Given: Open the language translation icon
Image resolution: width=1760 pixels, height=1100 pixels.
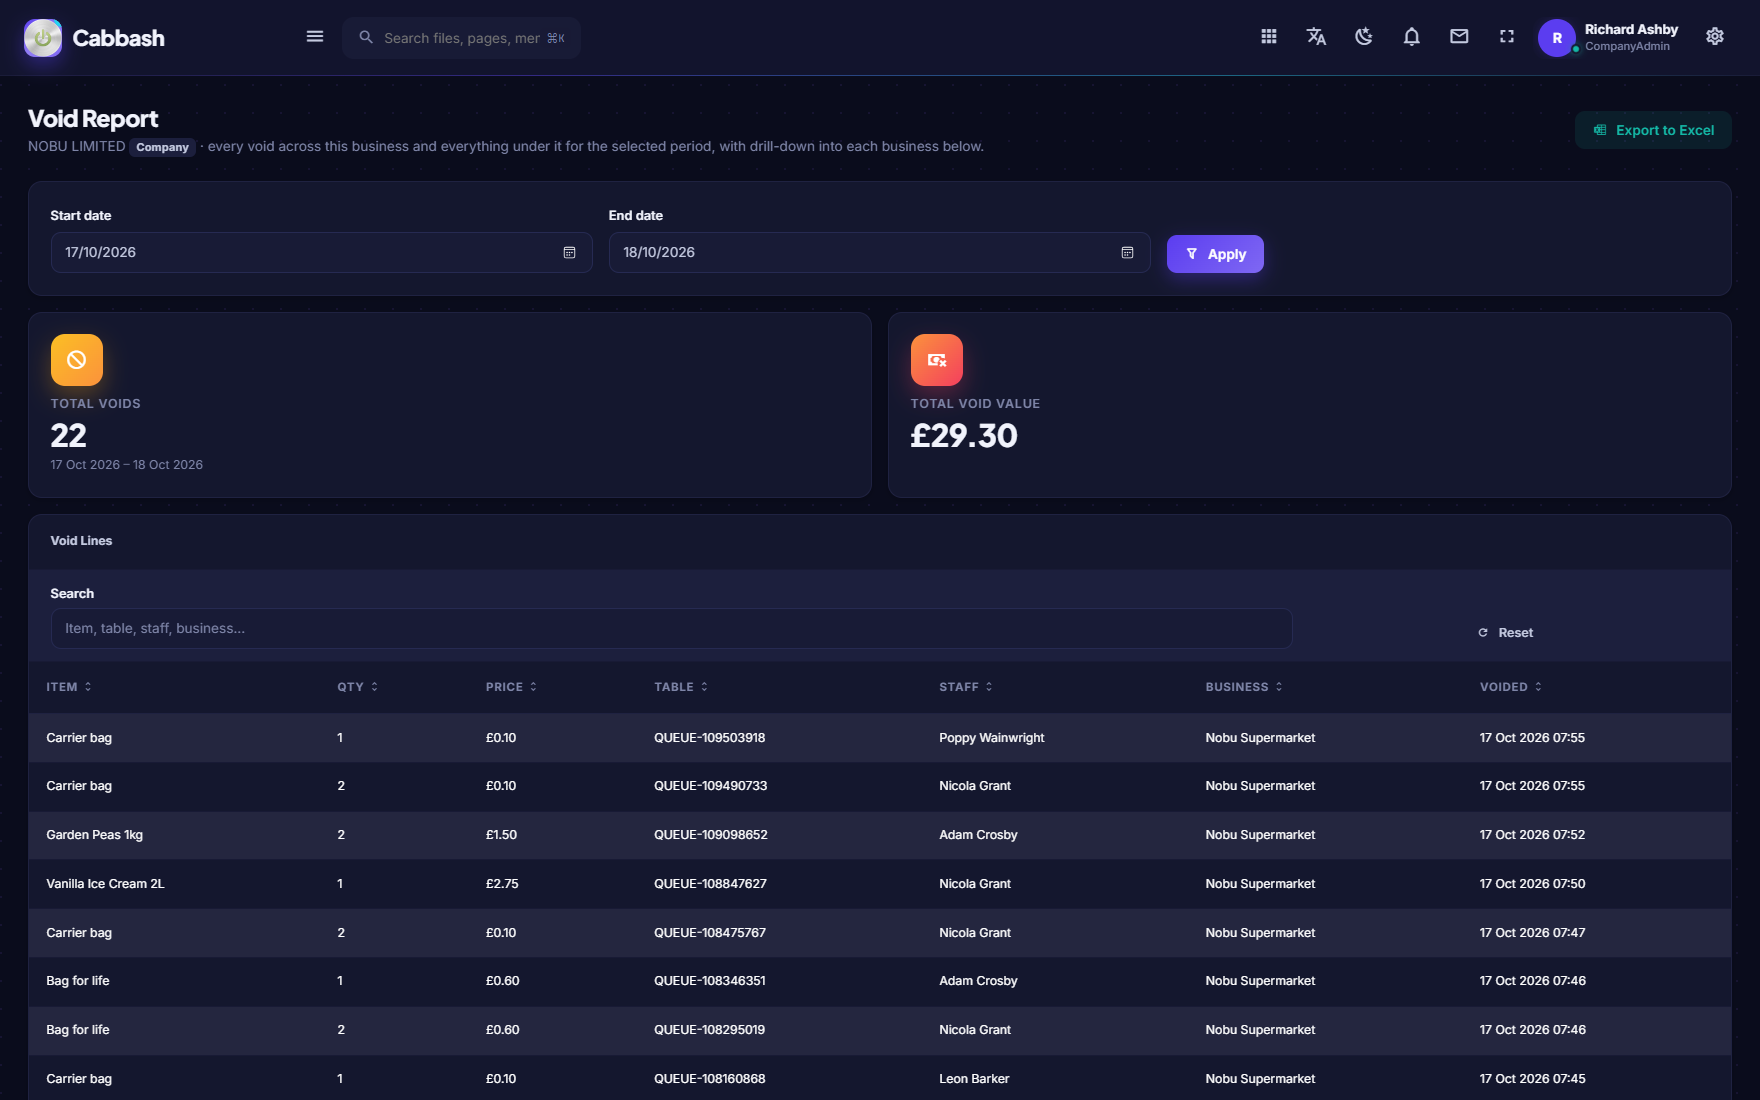Looking at the screenshot, I should point(1316,37).
